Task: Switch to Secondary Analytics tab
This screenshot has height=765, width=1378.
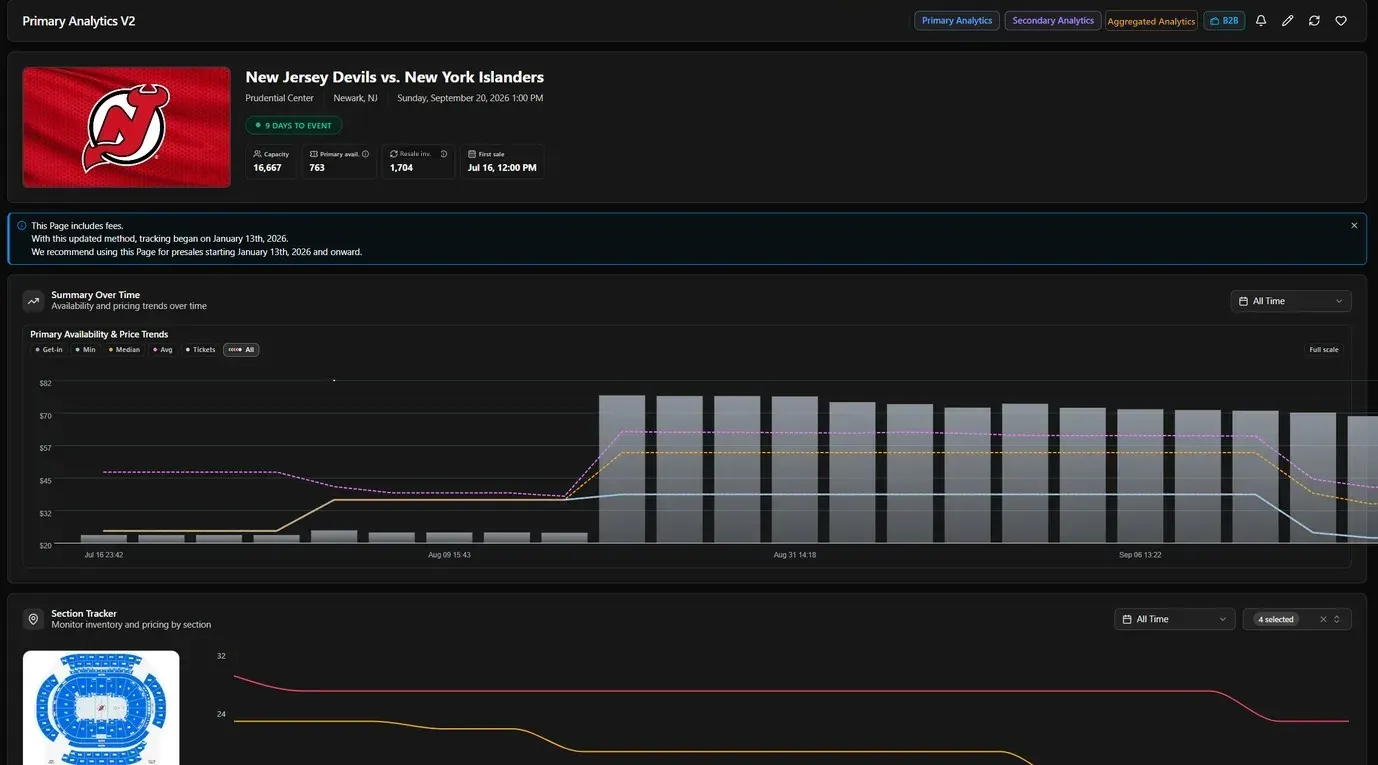Action: (x=1053, y=21)
